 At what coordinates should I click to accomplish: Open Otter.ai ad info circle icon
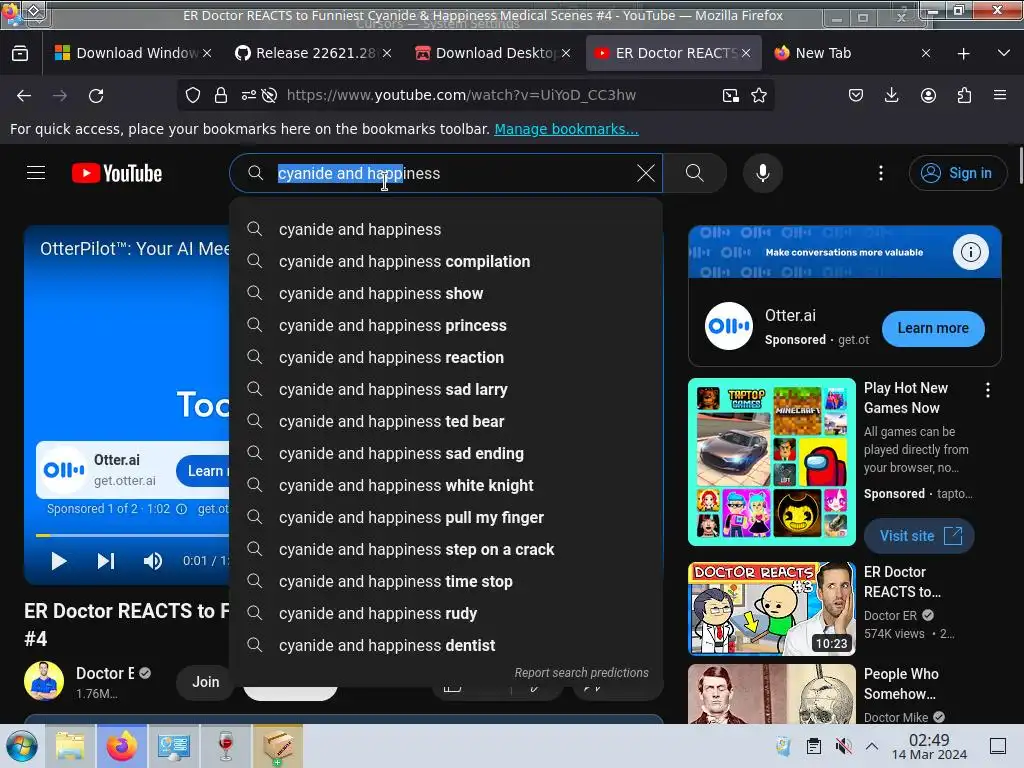970,252
